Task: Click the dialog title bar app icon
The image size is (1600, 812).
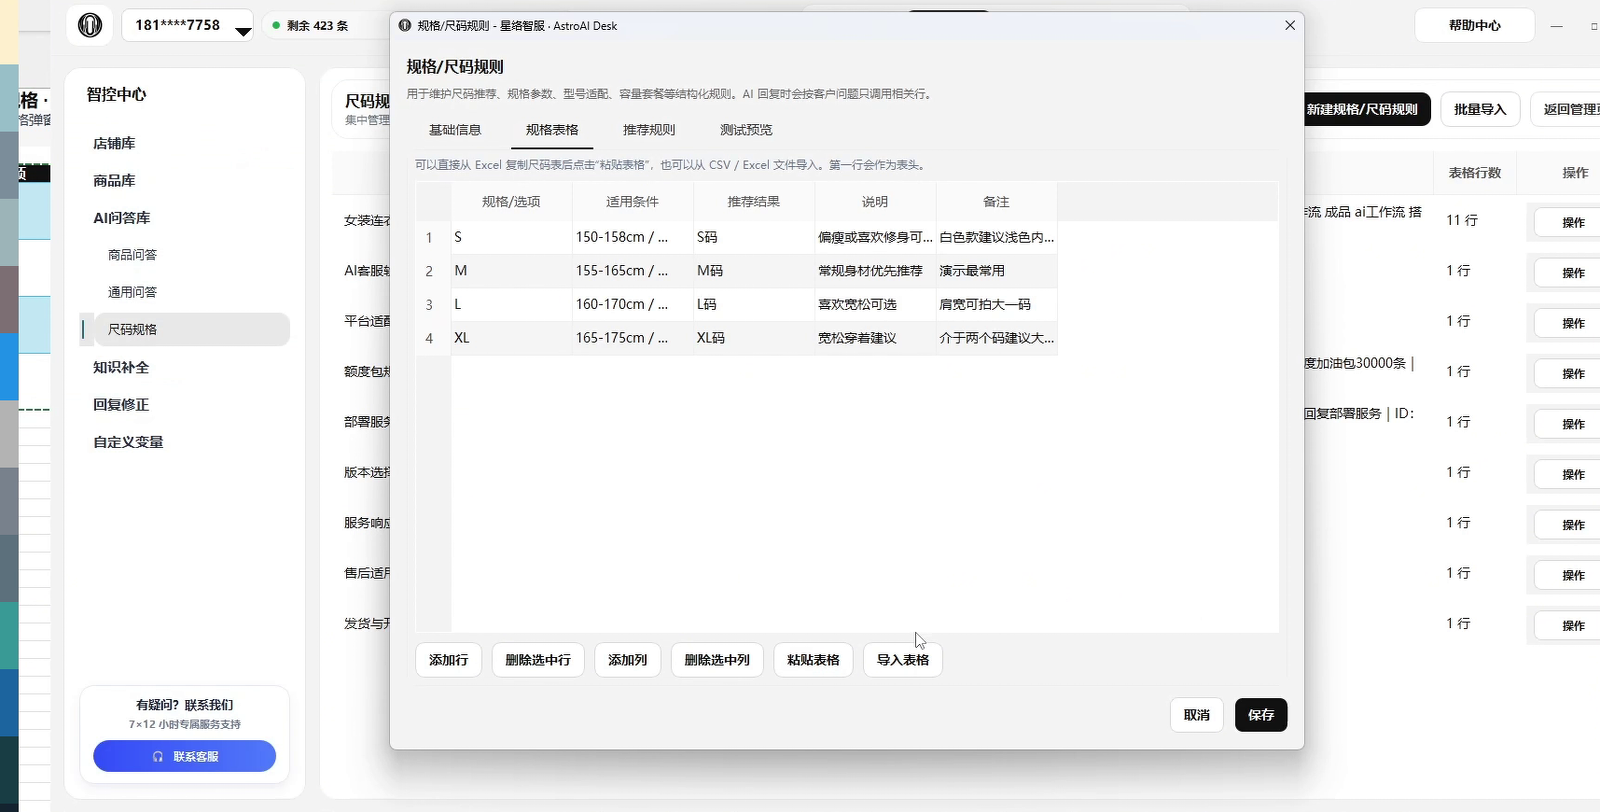Action: click(404, 25)
